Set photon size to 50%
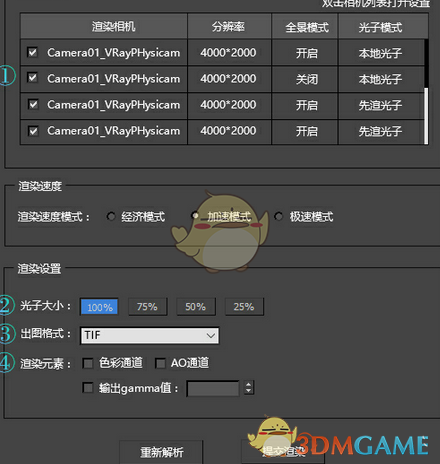Screen dimensions: 440x464 click(196, 307)
